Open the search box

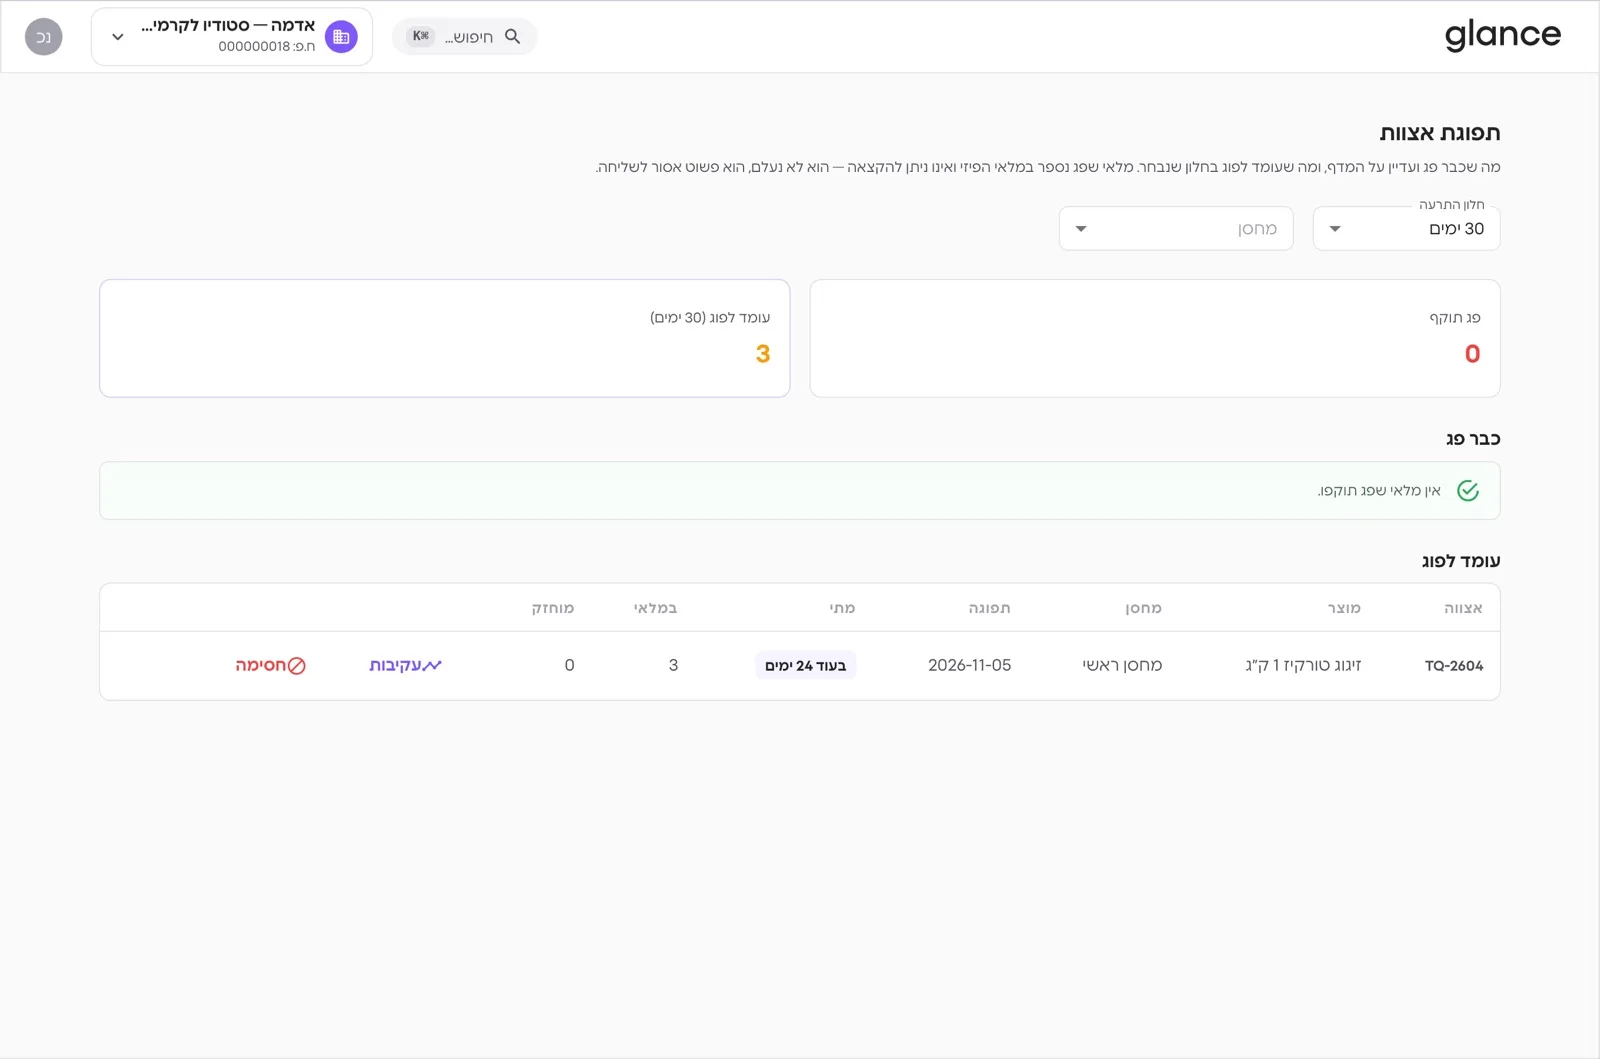[465, 37]
